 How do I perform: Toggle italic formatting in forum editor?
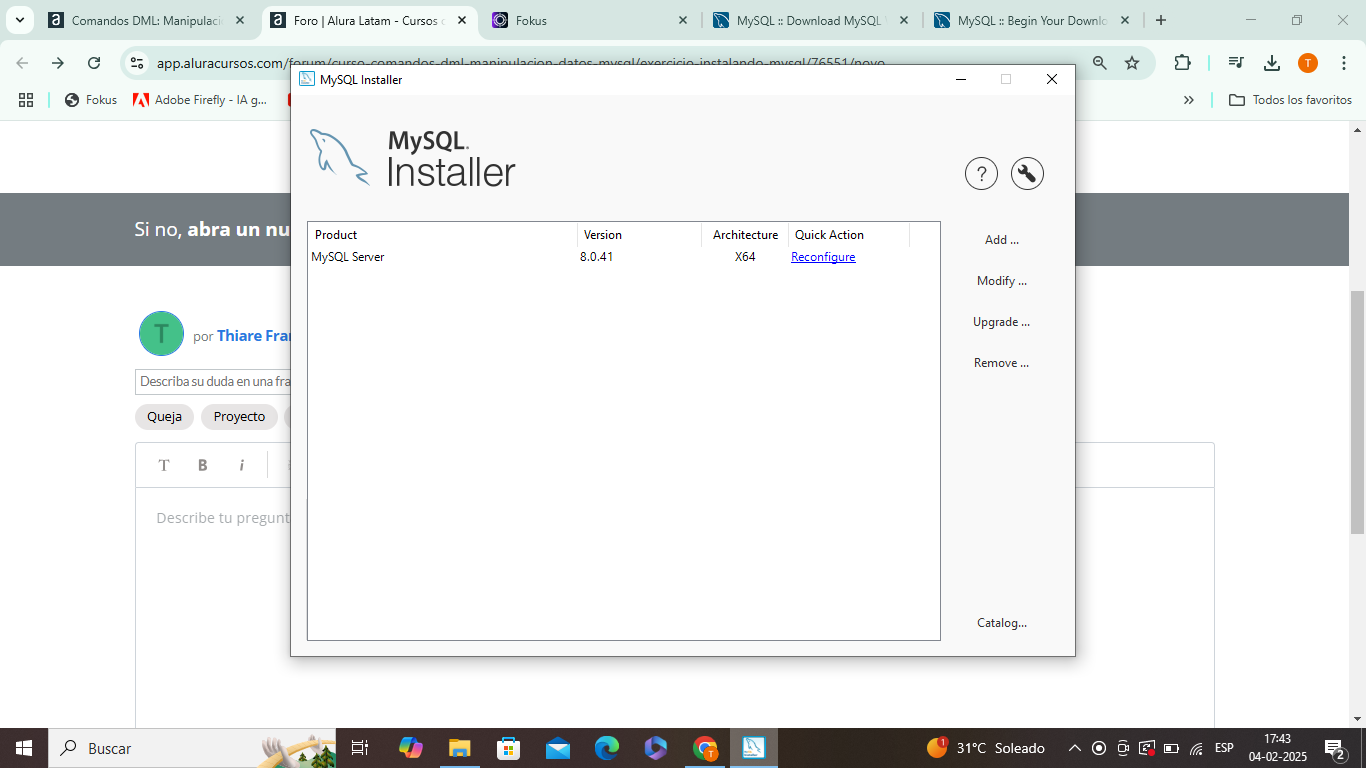[x=241, y=465]
